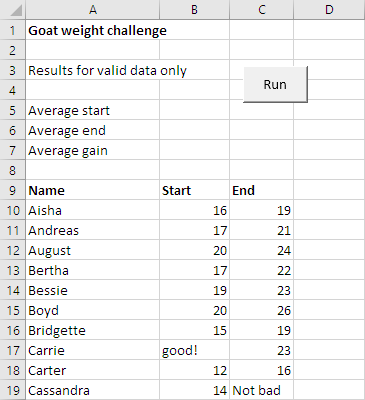
Task: Select column A header
Action: pos(93,10)
